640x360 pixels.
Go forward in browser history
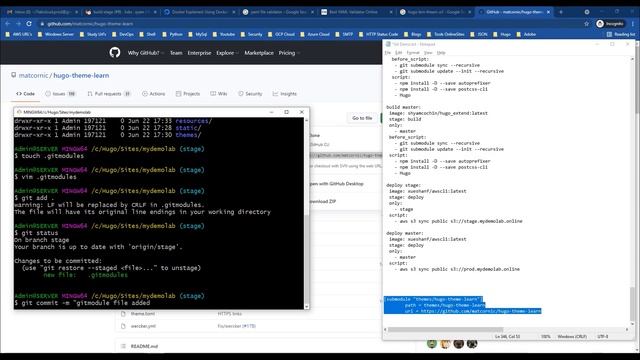click(18, 24)
